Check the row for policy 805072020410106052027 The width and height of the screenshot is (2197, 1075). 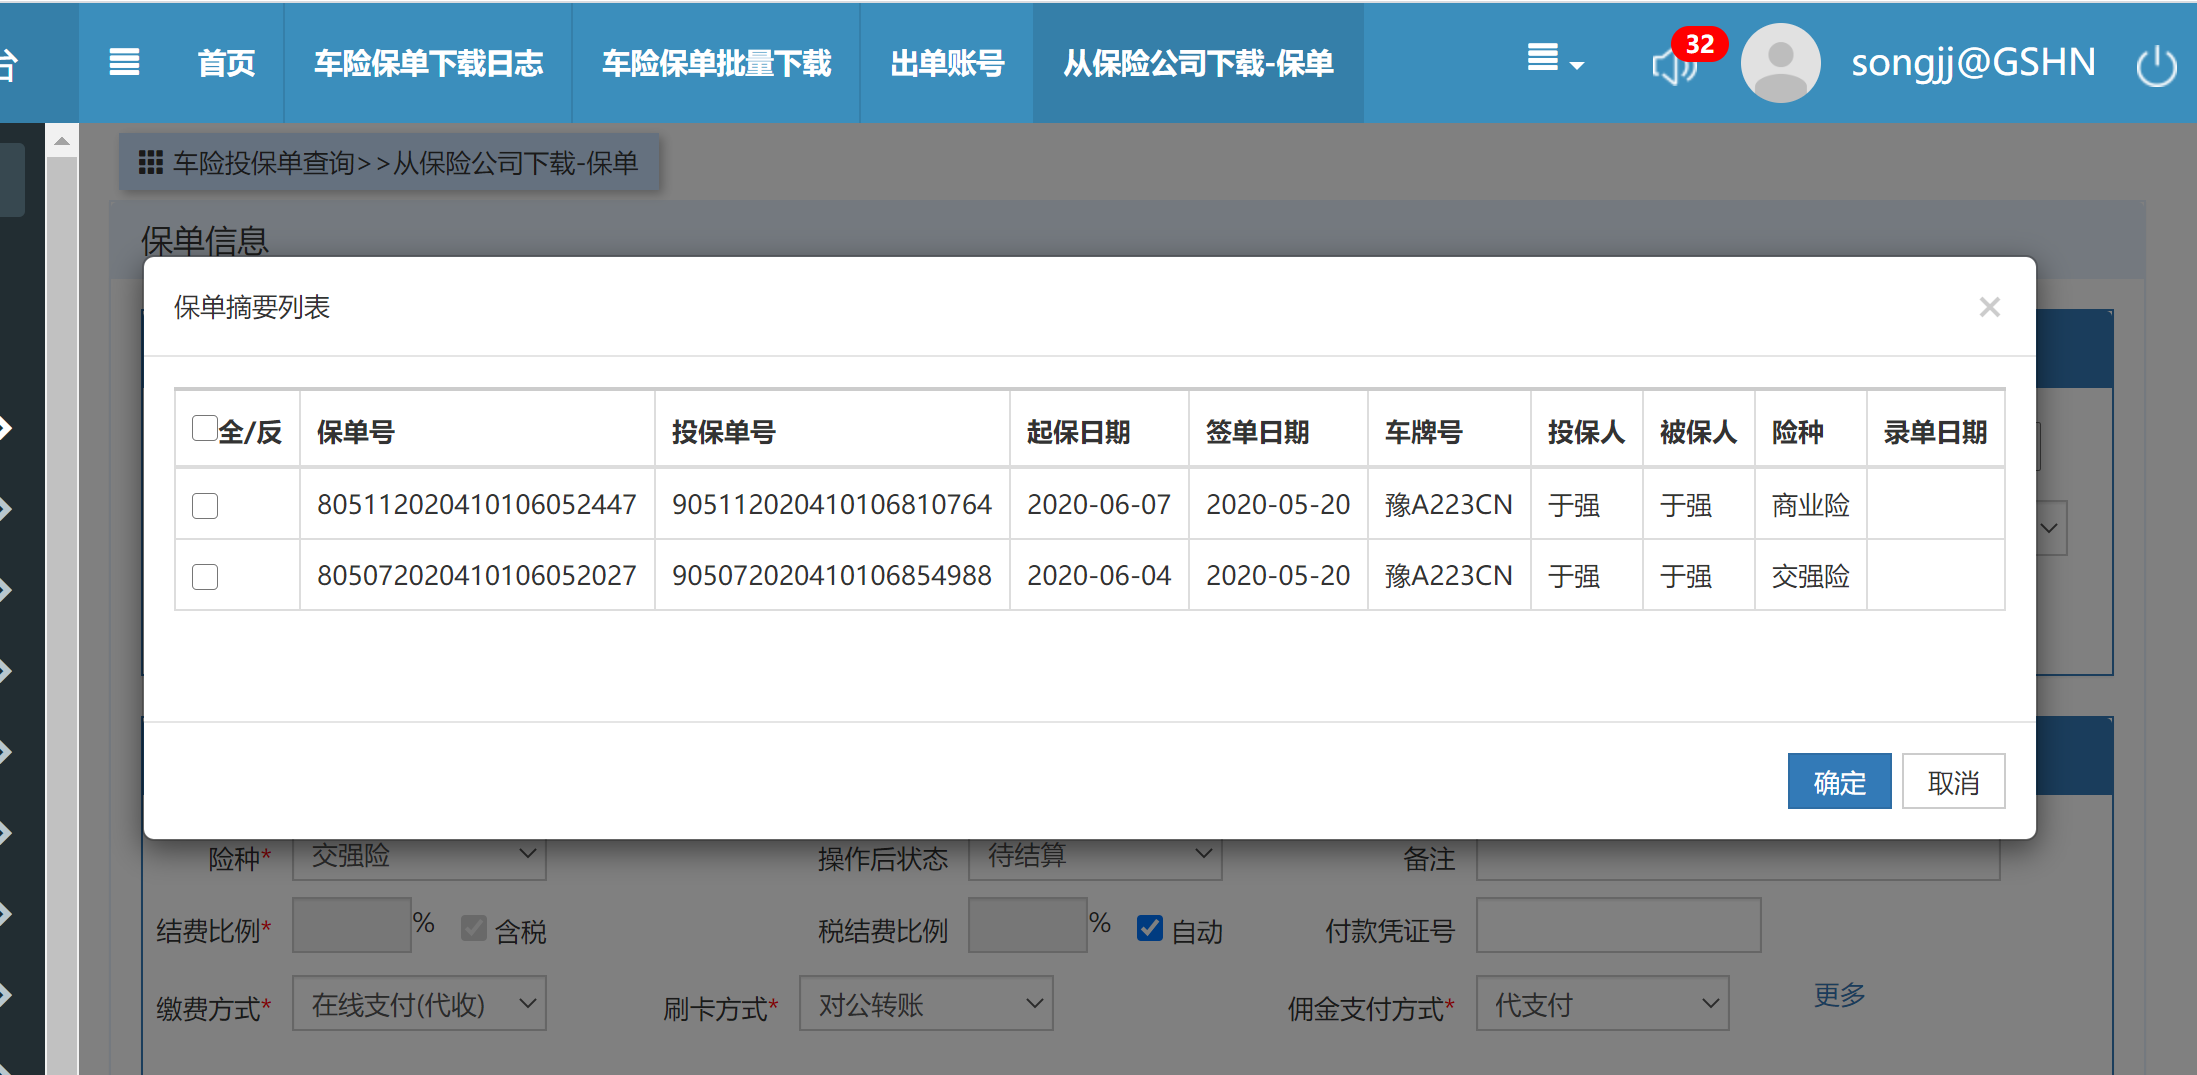pos(205,577)
